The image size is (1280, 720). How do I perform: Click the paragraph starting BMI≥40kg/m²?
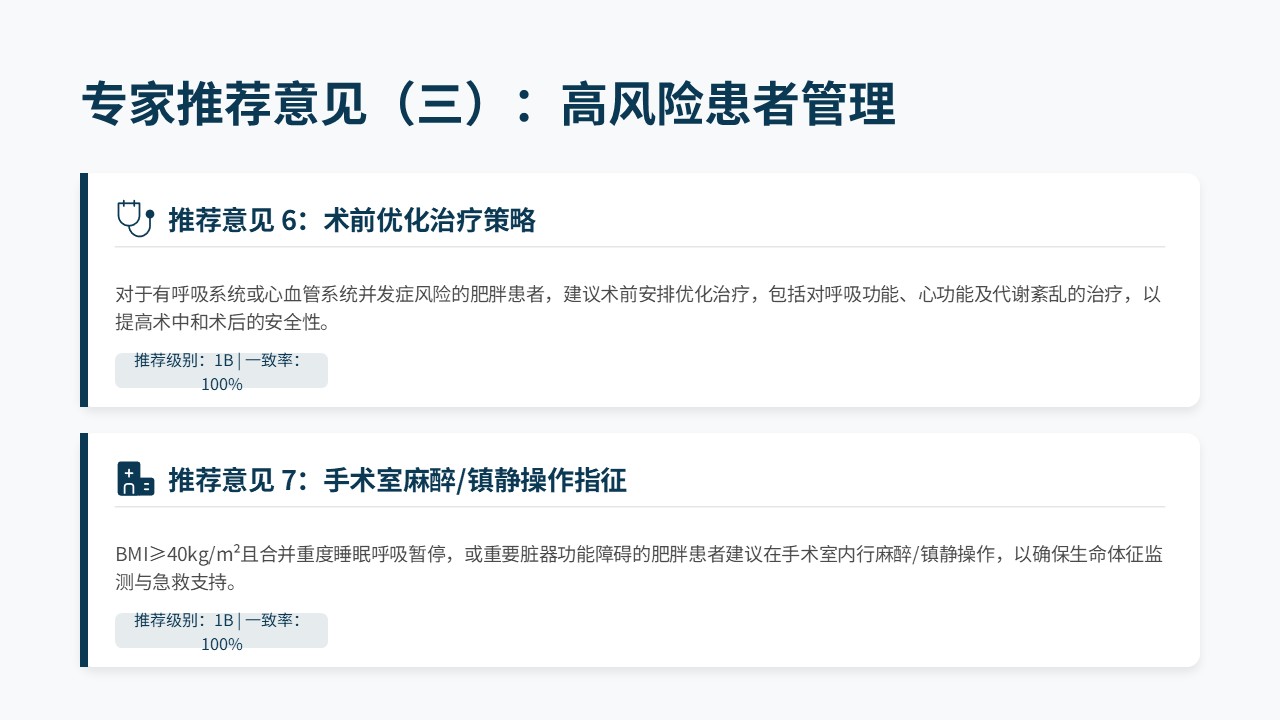pyautogui.click(x=638, y=555)
